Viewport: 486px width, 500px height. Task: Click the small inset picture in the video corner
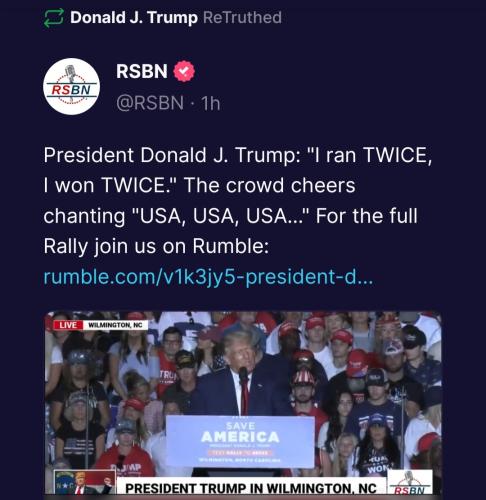coord(85,482)
